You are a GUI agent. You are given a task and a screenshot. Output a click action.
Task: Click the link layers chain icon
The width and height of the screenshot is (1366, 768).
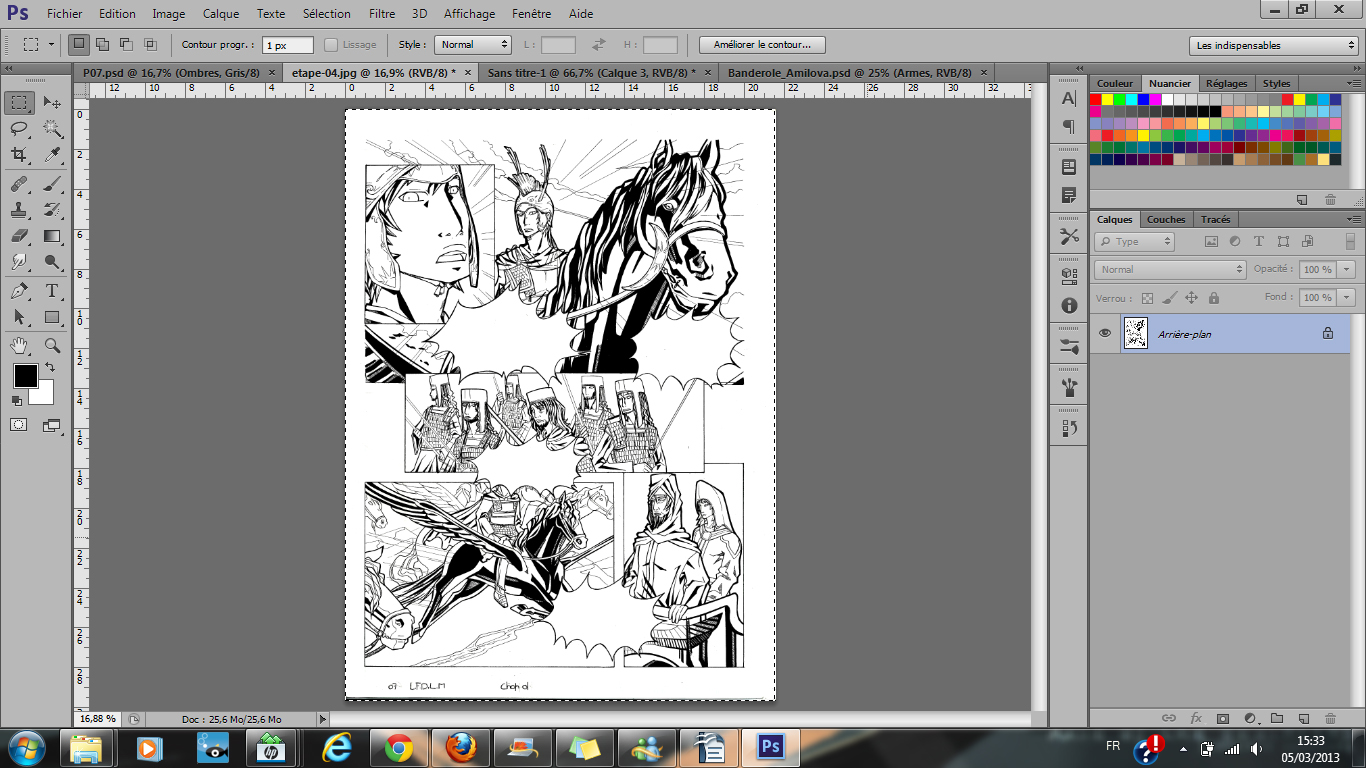pos(1168,718)
